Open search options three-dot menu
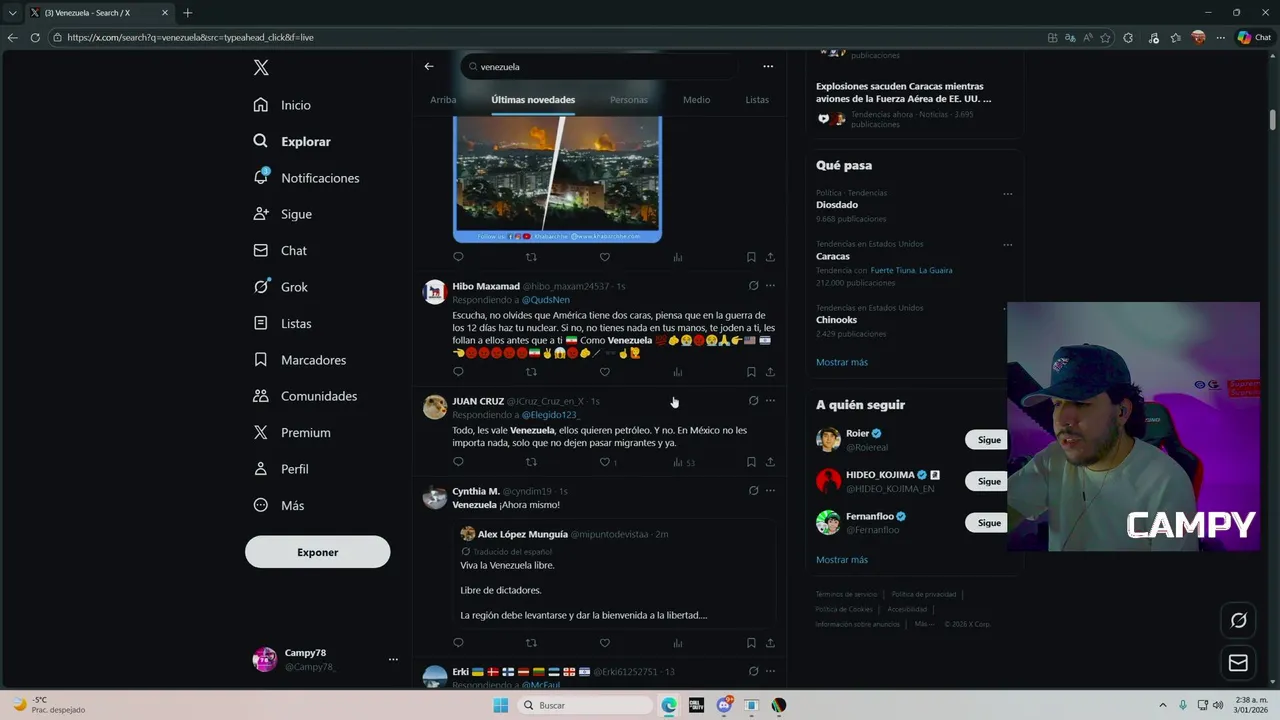The height and width of the screenshot is (720, 1280). point(768,66)
